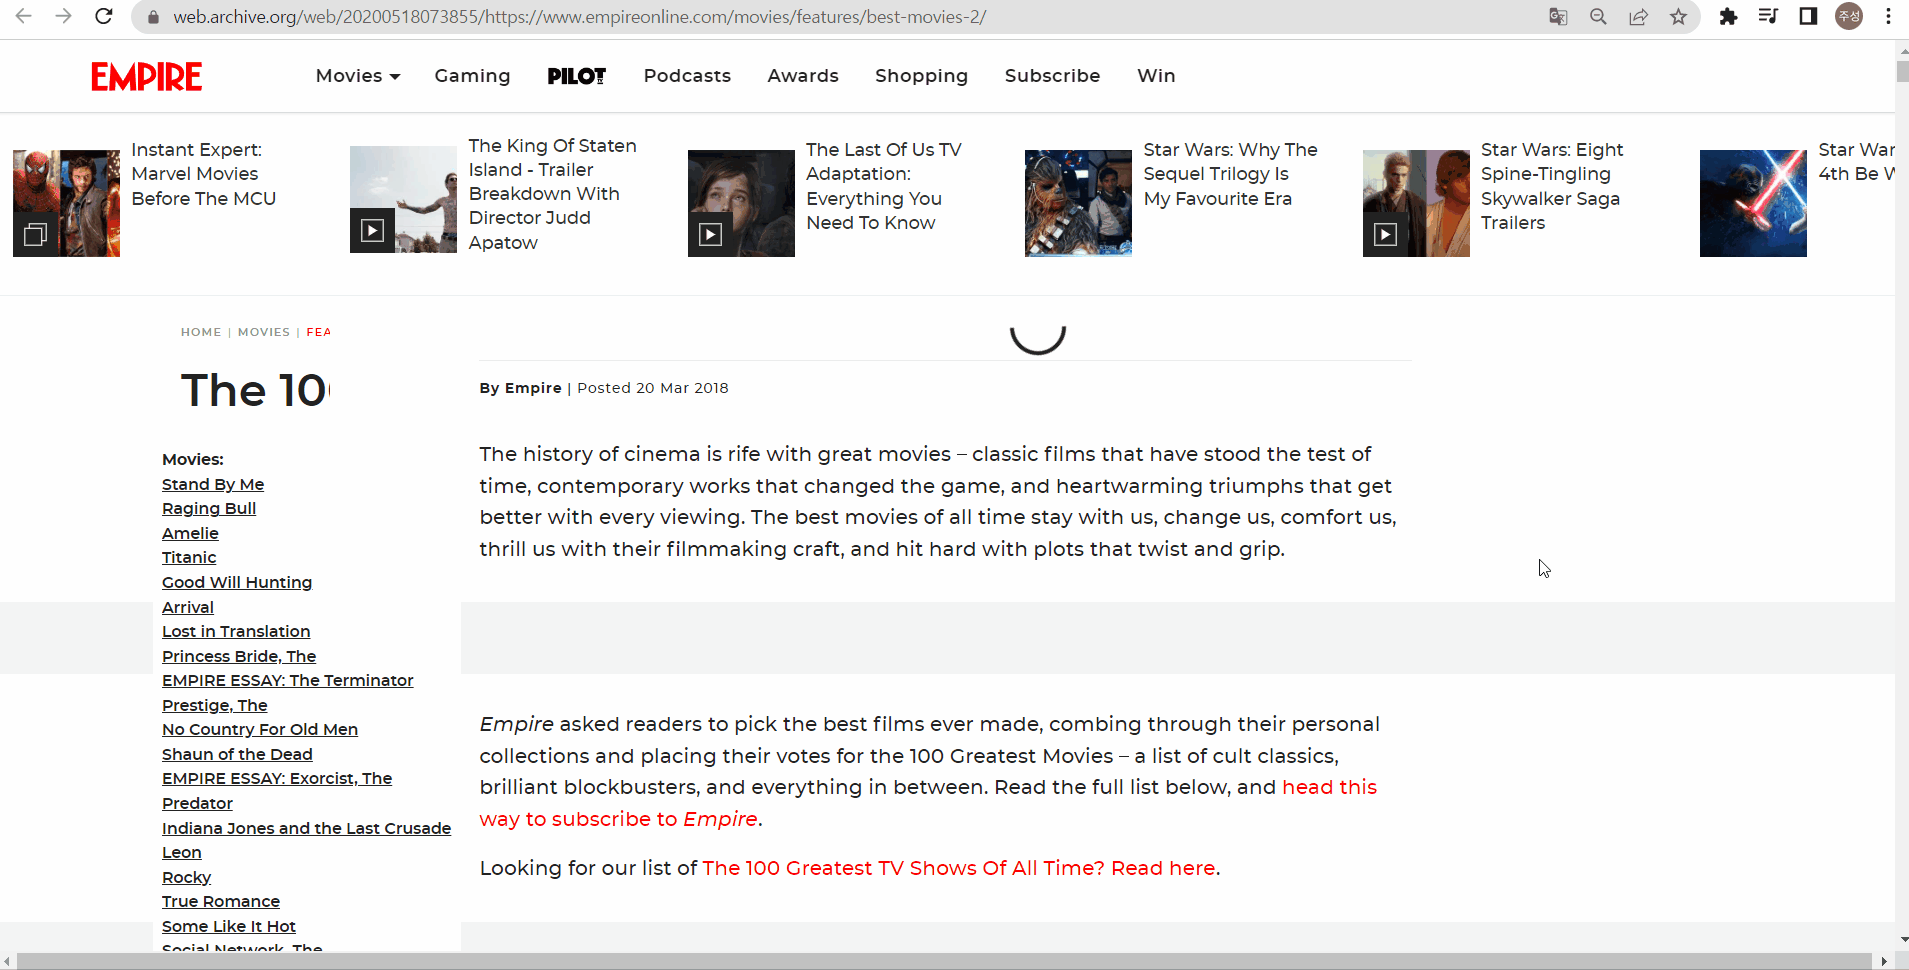
Task: Open the Predator link
Action: [x=197, y=803]
